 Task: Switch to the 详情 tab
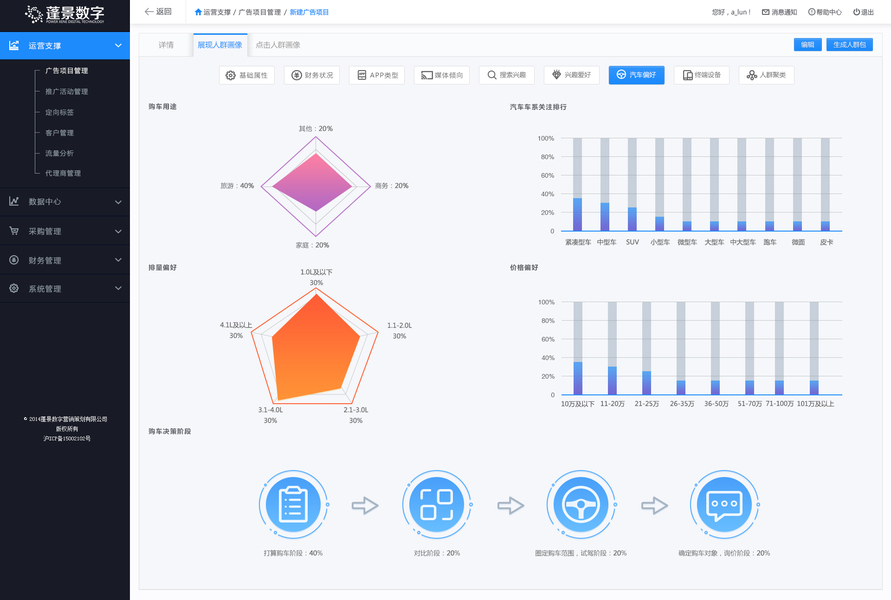pyautogui.click(x=166, y=45)
